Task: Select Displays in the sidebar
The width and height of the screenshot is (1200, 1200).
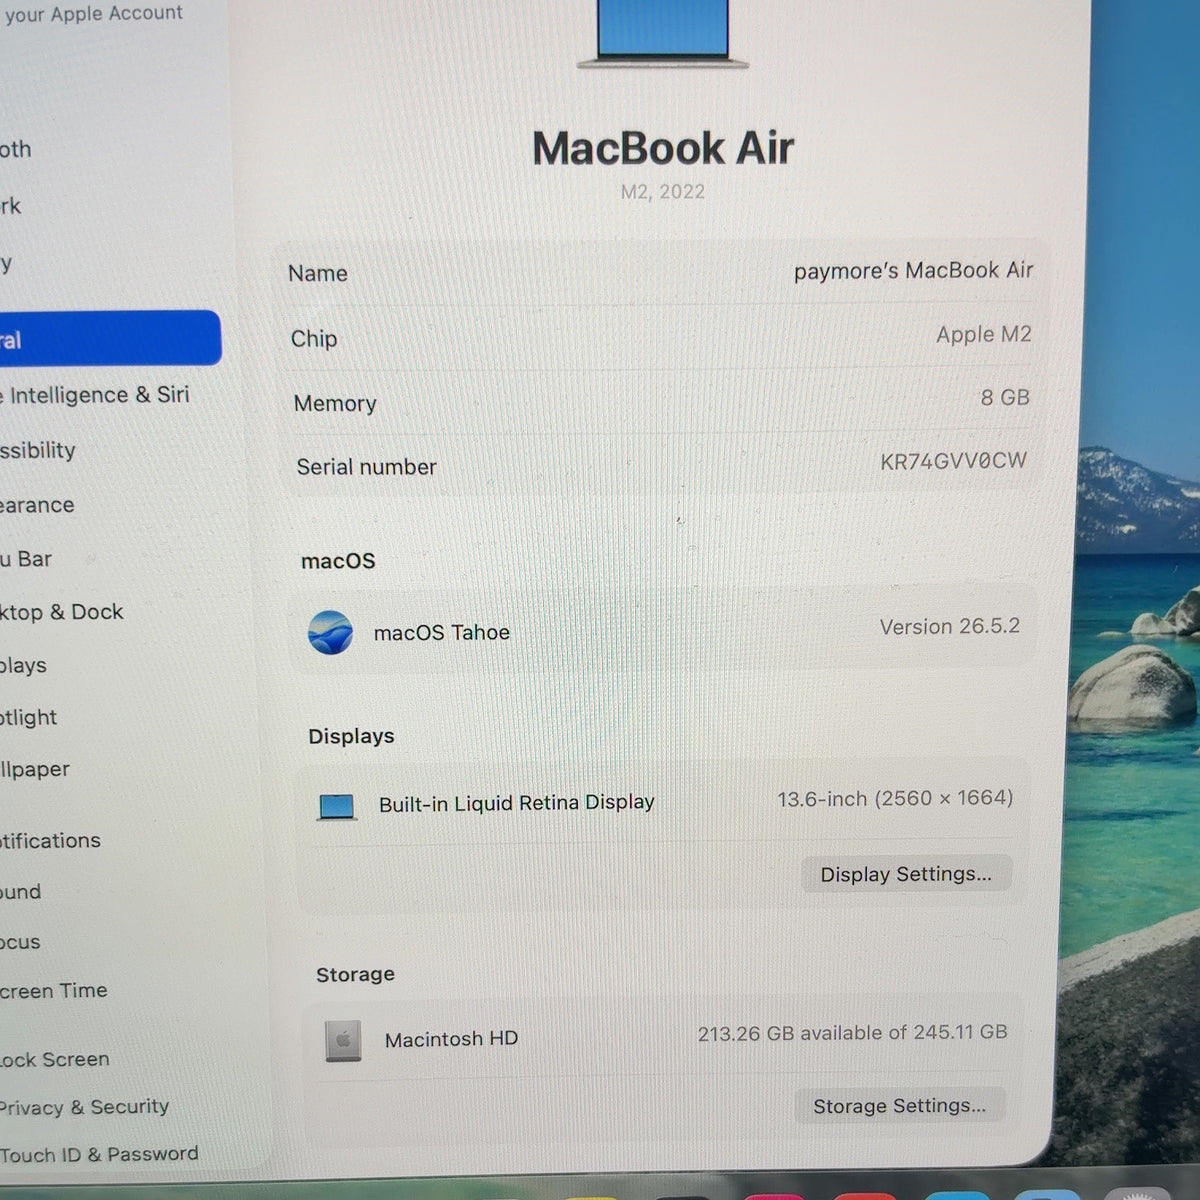Action: click(x=24, y=665)
